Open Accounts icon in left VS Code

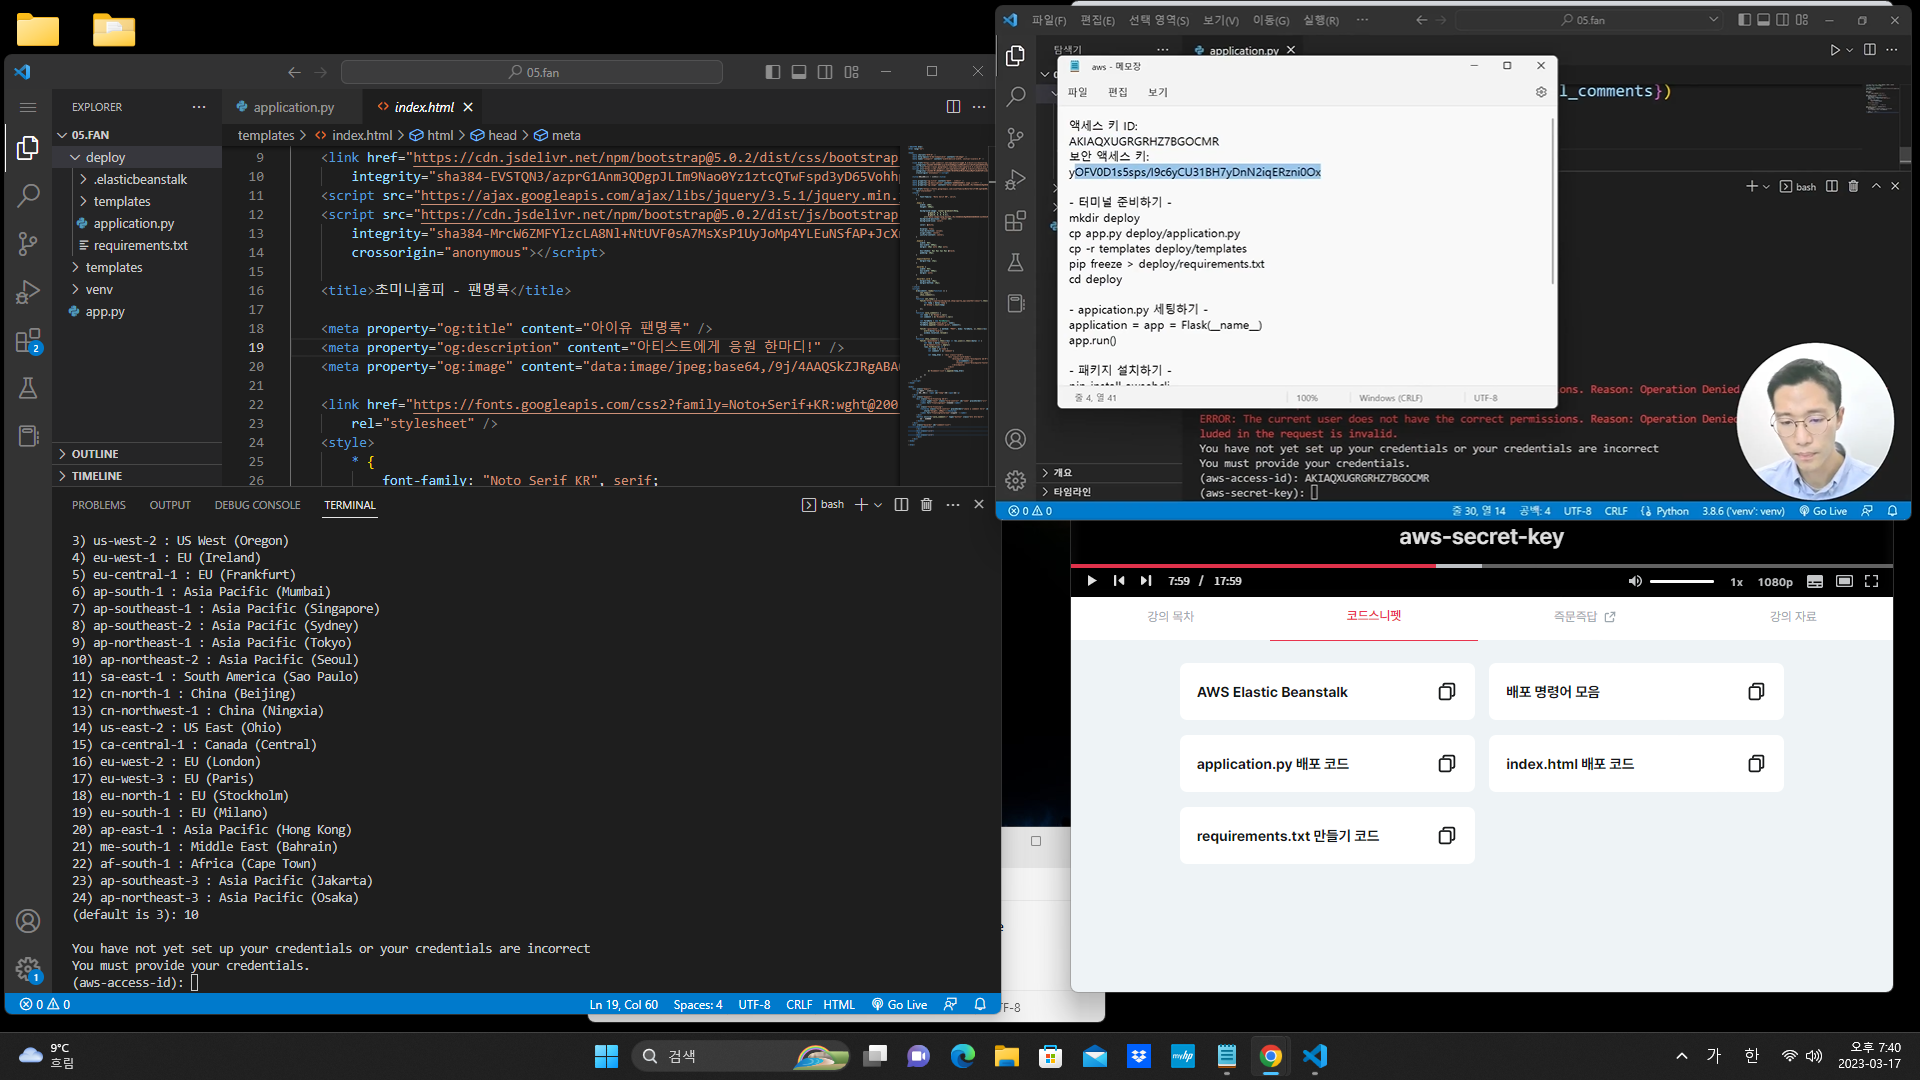pyautogui.click(x=28, y=921)
